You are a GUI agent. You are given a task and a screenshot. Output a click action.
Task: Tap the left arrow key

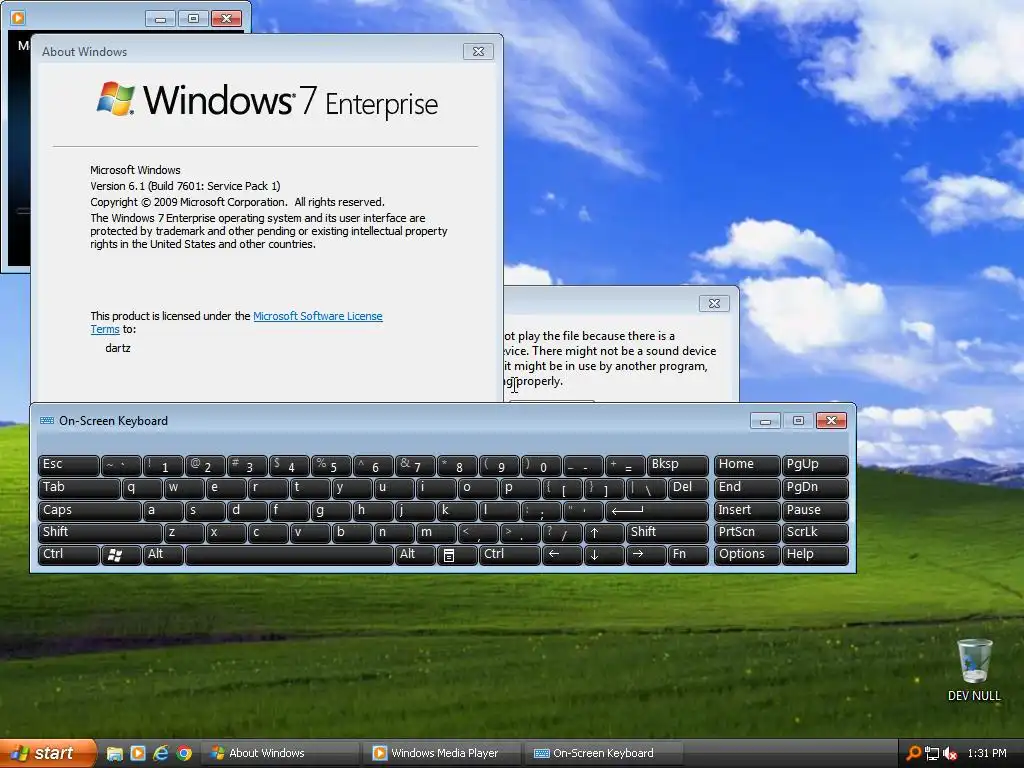tap(562, 555)
